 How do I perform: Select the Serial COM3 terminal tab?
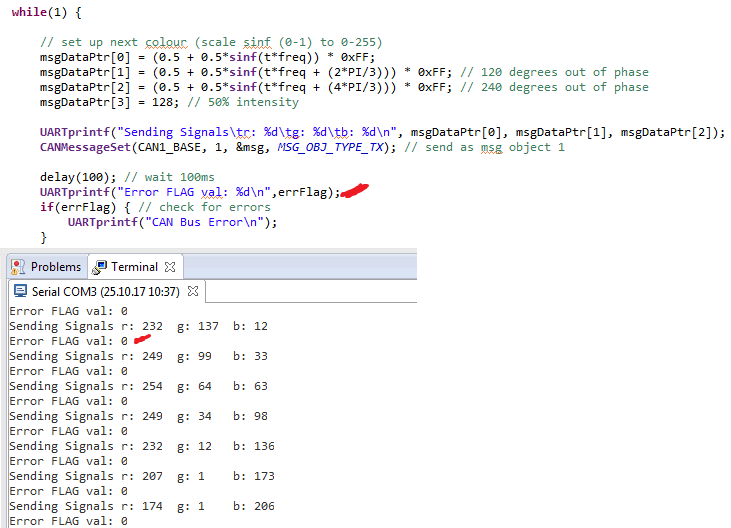106,292
